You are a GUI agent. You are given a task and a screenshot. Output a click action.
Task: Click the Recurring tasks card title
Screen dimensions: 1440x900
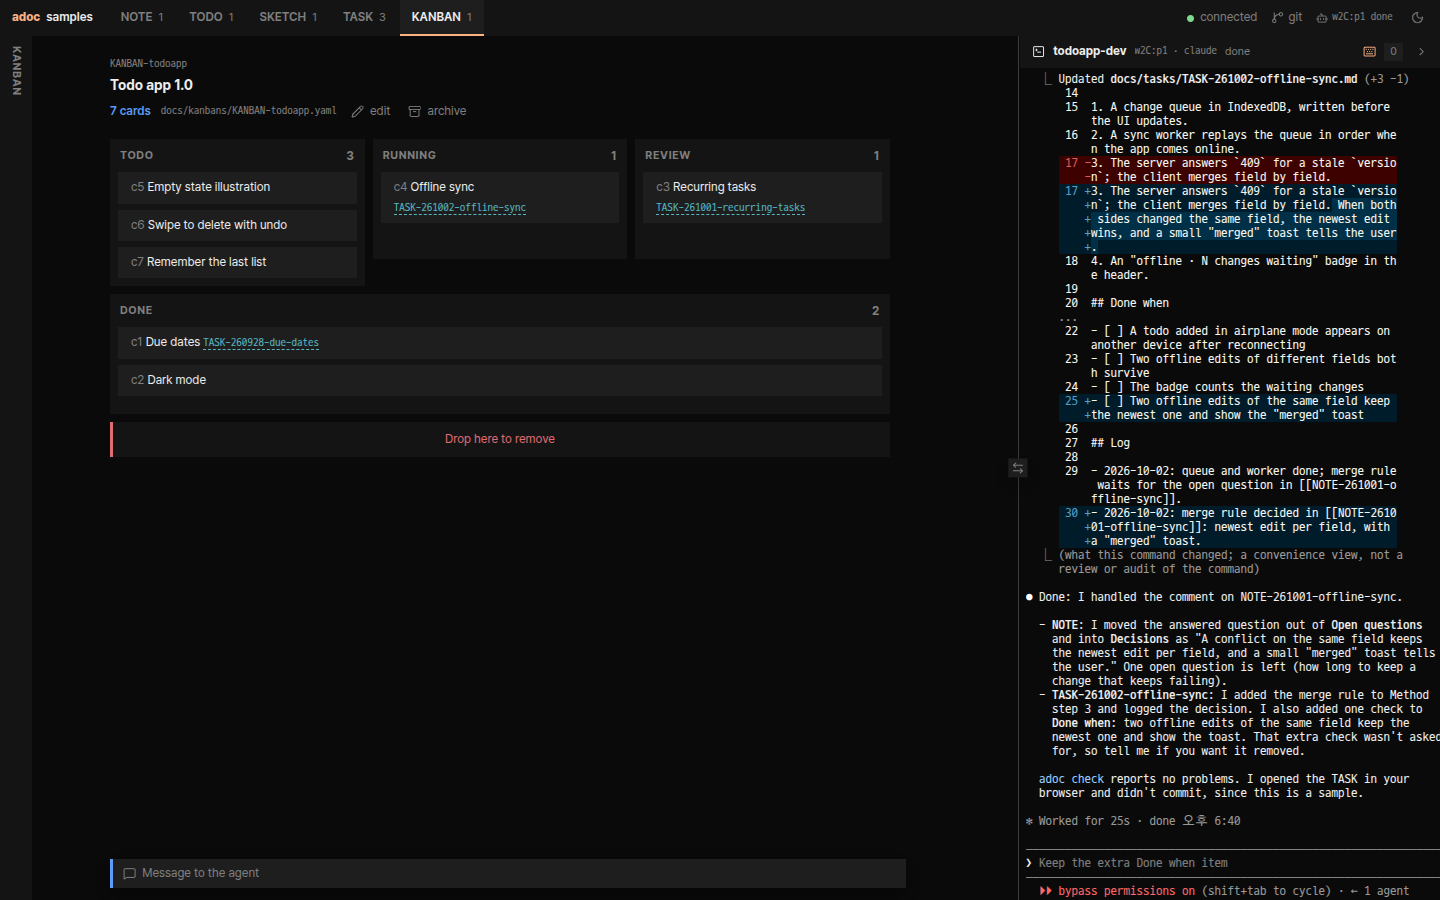point(714,187)
